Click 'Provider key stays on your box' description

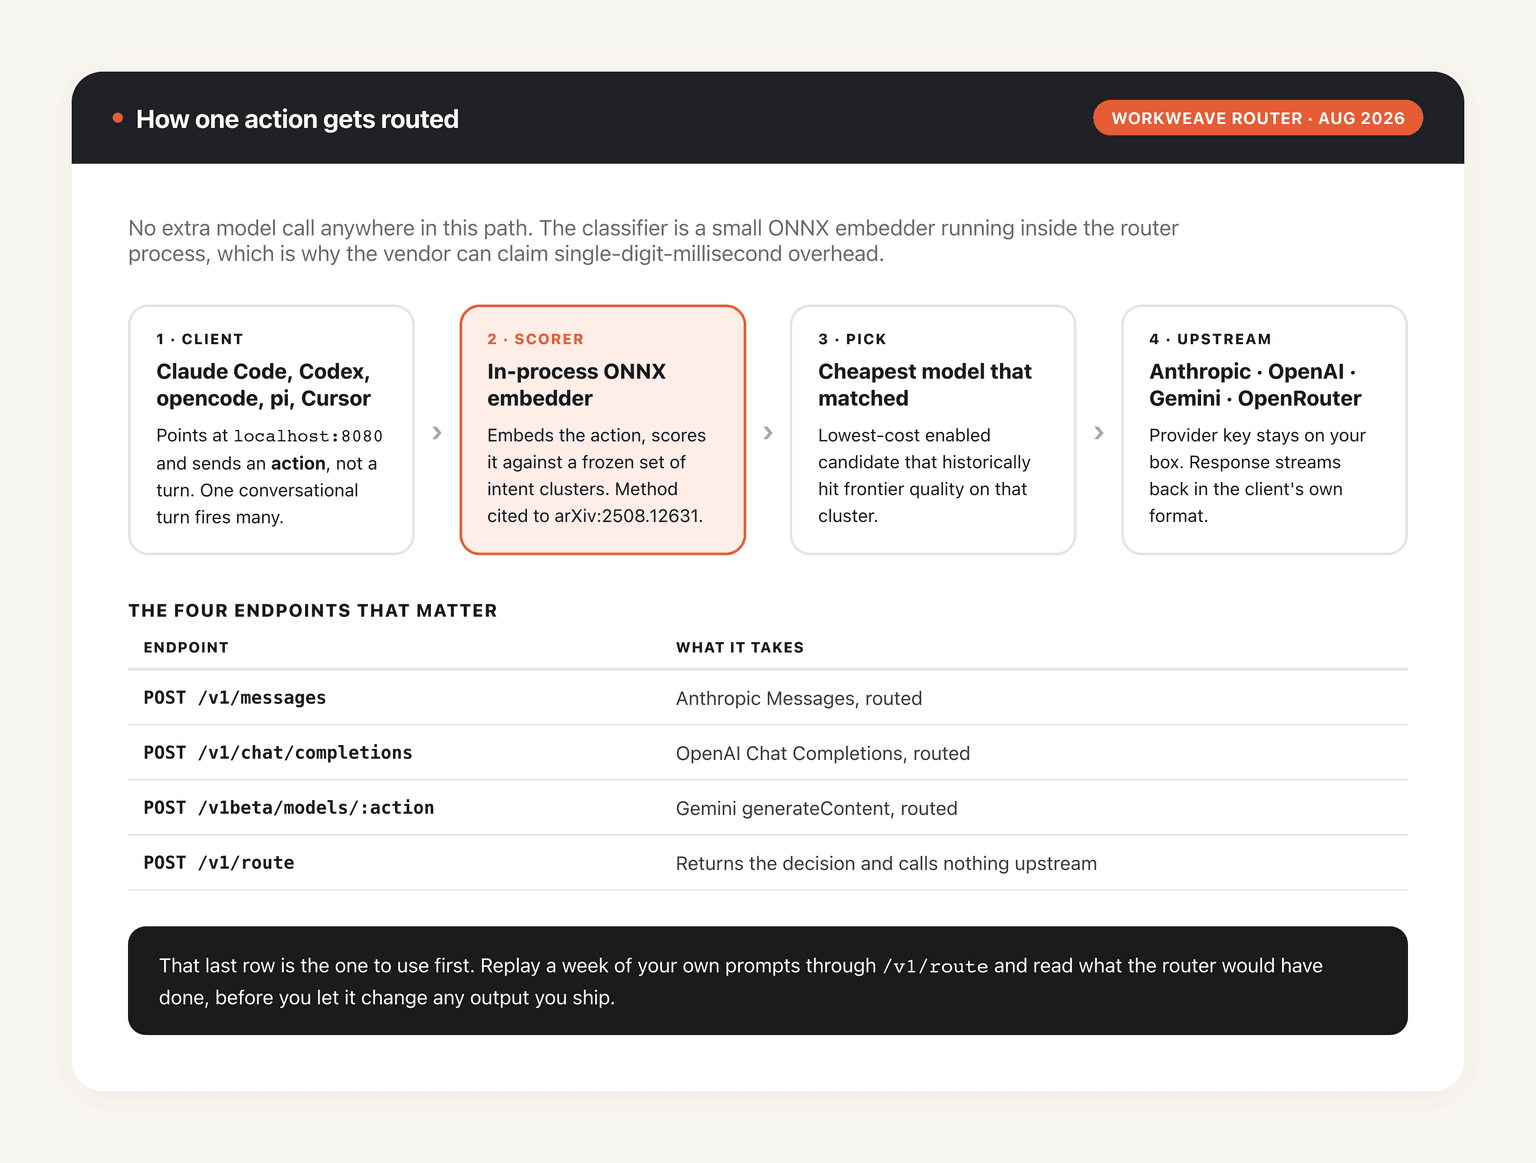(1257, 476)
